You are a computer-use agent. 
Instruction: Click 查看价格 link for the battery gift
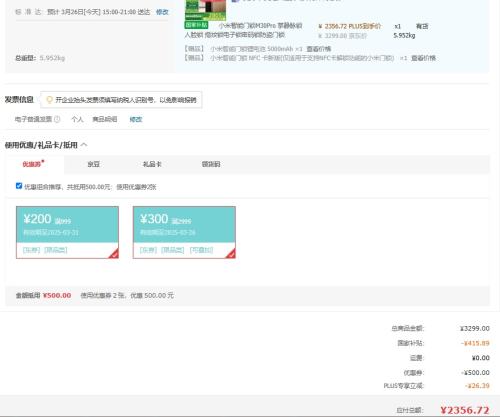(318, 49)
